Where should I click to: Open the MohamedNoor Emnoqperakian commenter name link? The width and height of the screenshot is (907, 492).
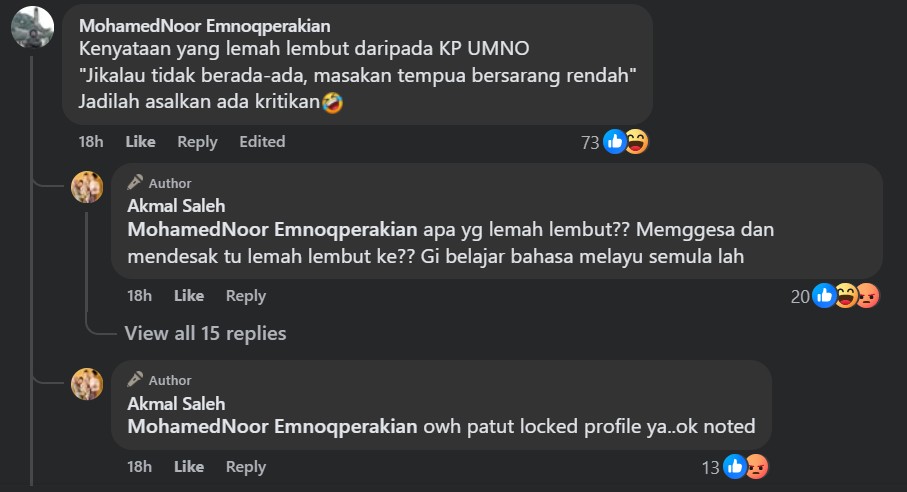click(x=205, y=26)
